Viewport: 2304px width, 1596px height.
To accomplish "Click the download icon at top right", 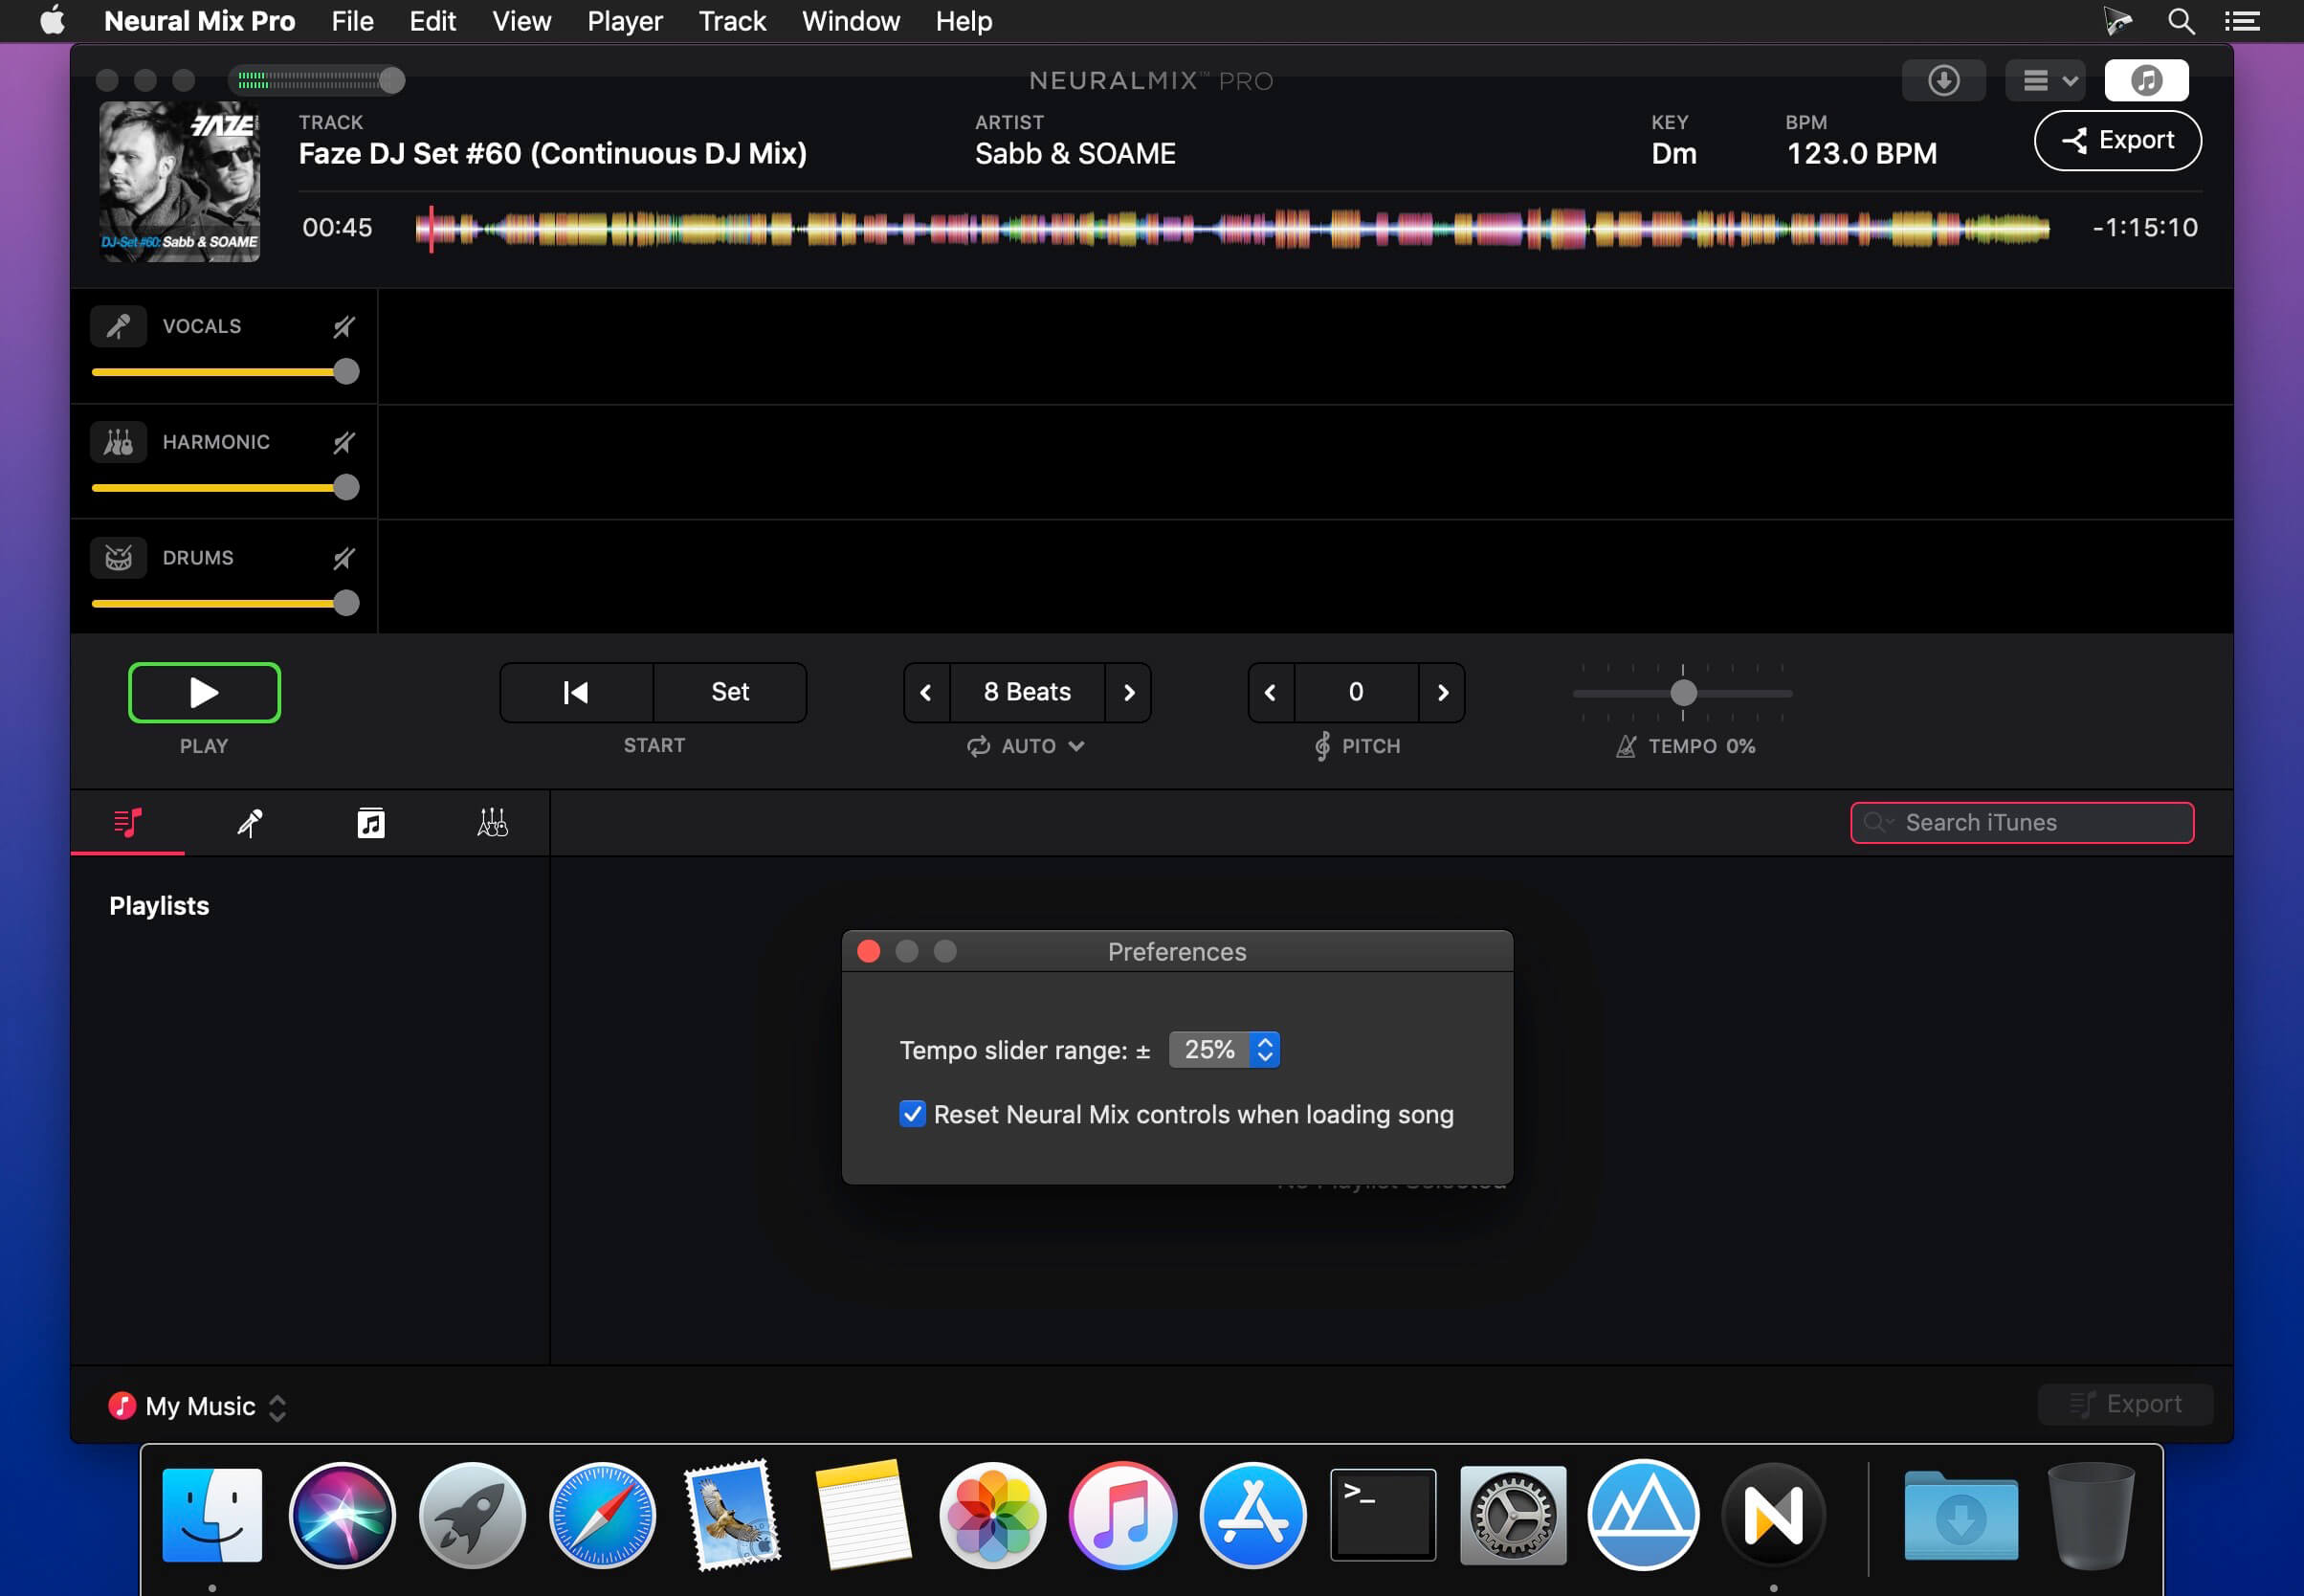I will tap(1943, 80).
